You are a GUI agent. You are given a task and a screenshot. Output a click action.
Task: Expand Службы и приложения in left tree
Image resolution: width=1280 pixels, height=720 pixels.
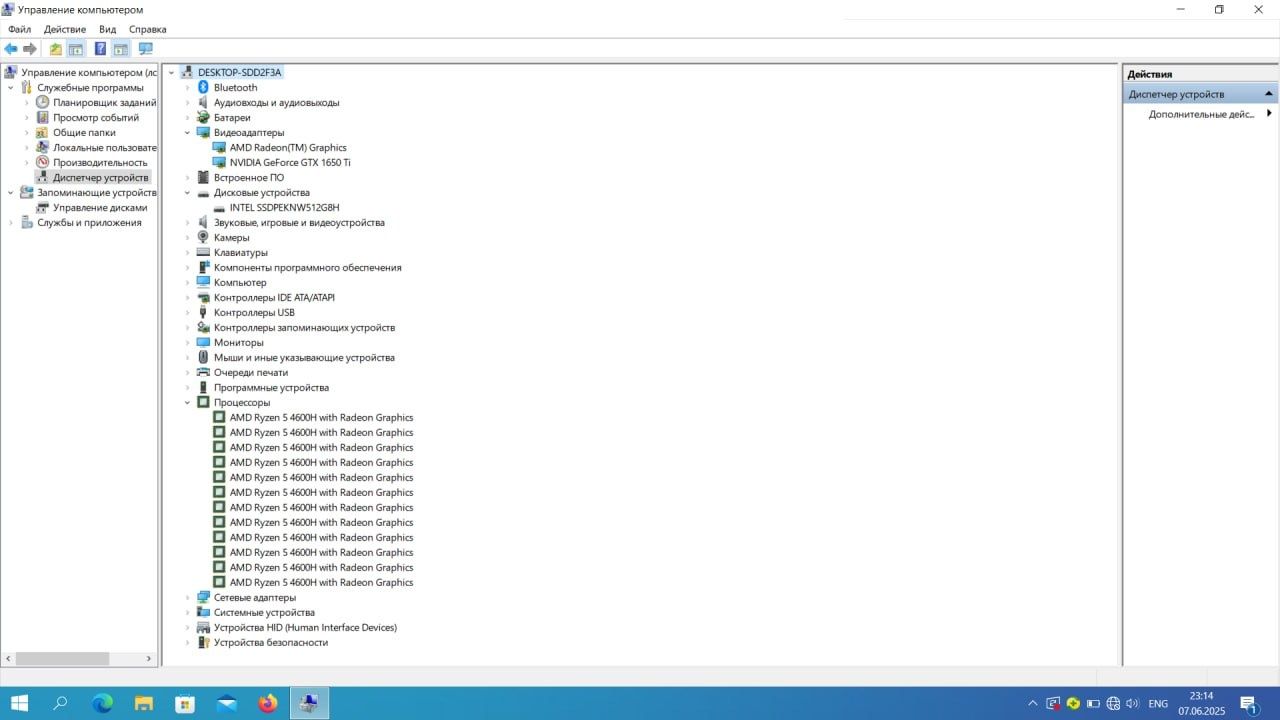11,223
